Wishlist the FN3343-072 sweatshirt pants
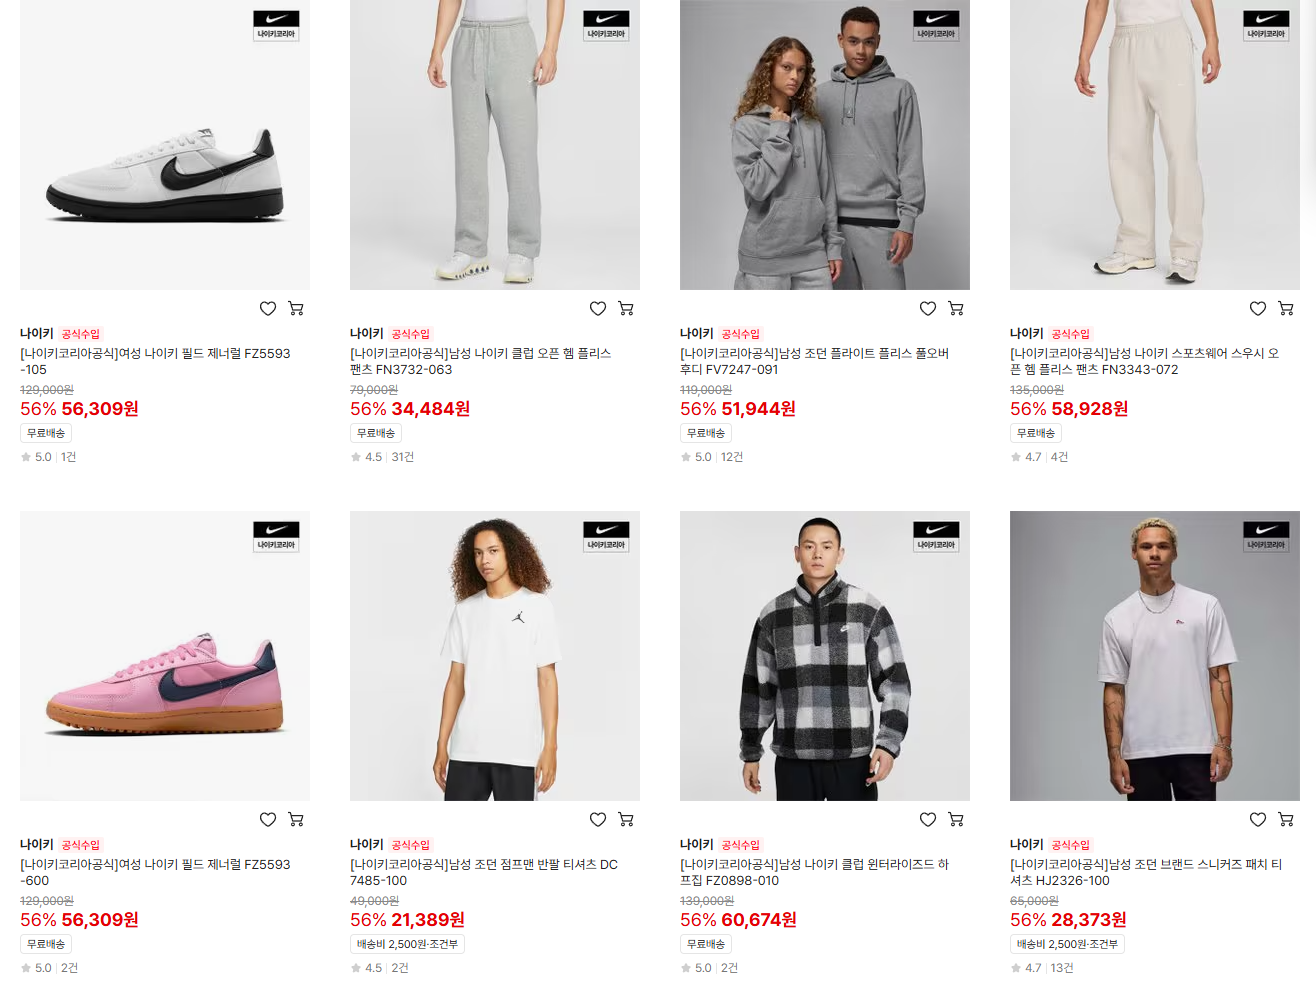The width and height of the screenshot is (1316, 988). (1258, 309)
